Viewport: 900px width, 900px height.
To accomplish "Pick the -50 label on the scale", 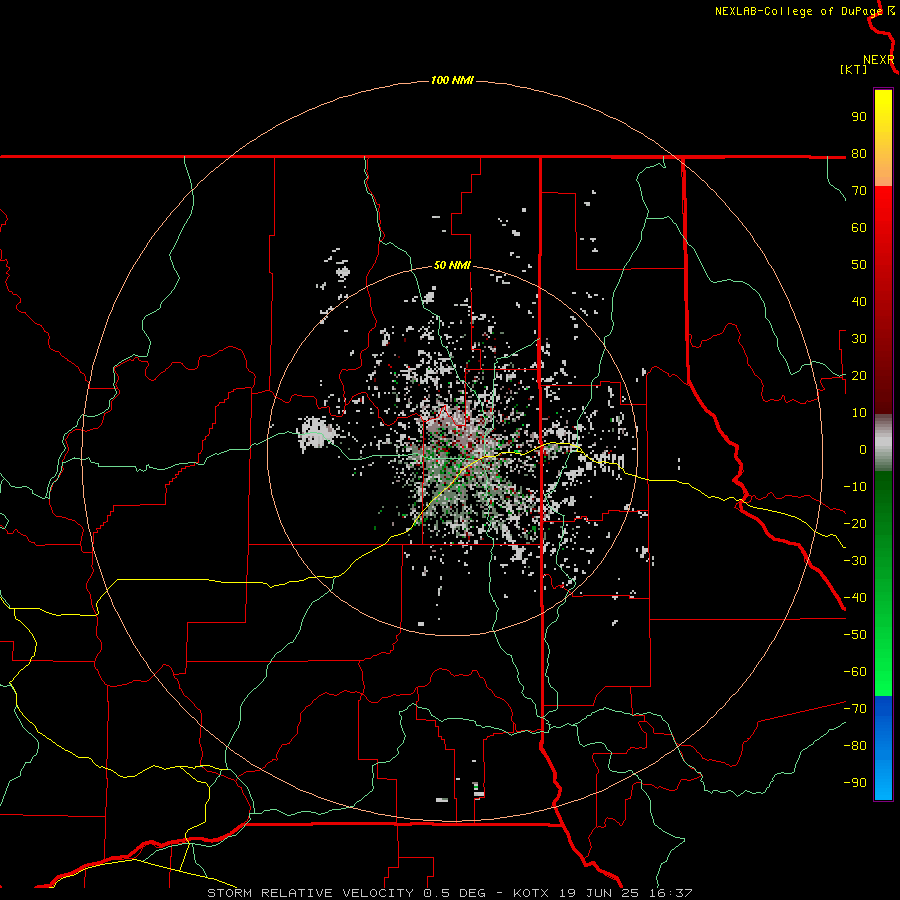I will coord(855,635).
